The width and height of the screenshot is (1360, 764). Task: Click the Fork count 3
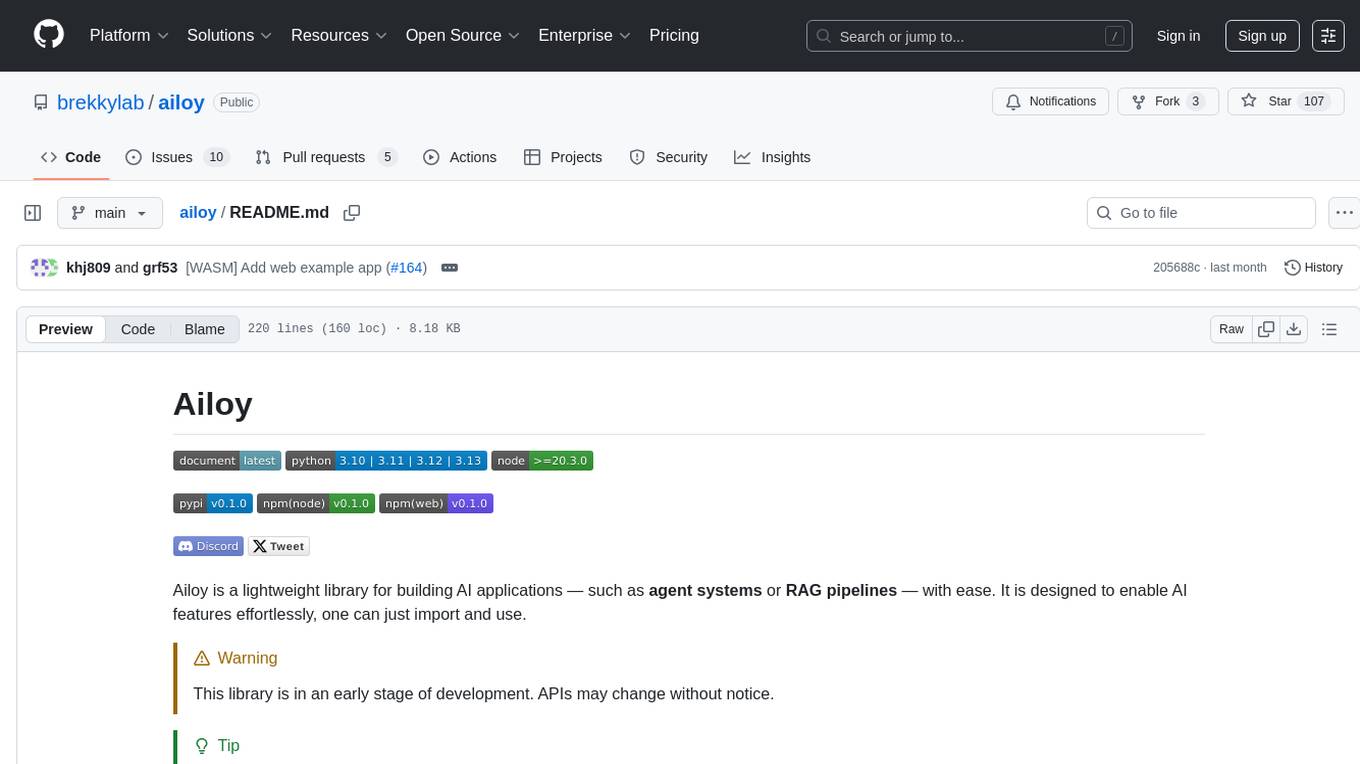click(x=1195, y=101)
